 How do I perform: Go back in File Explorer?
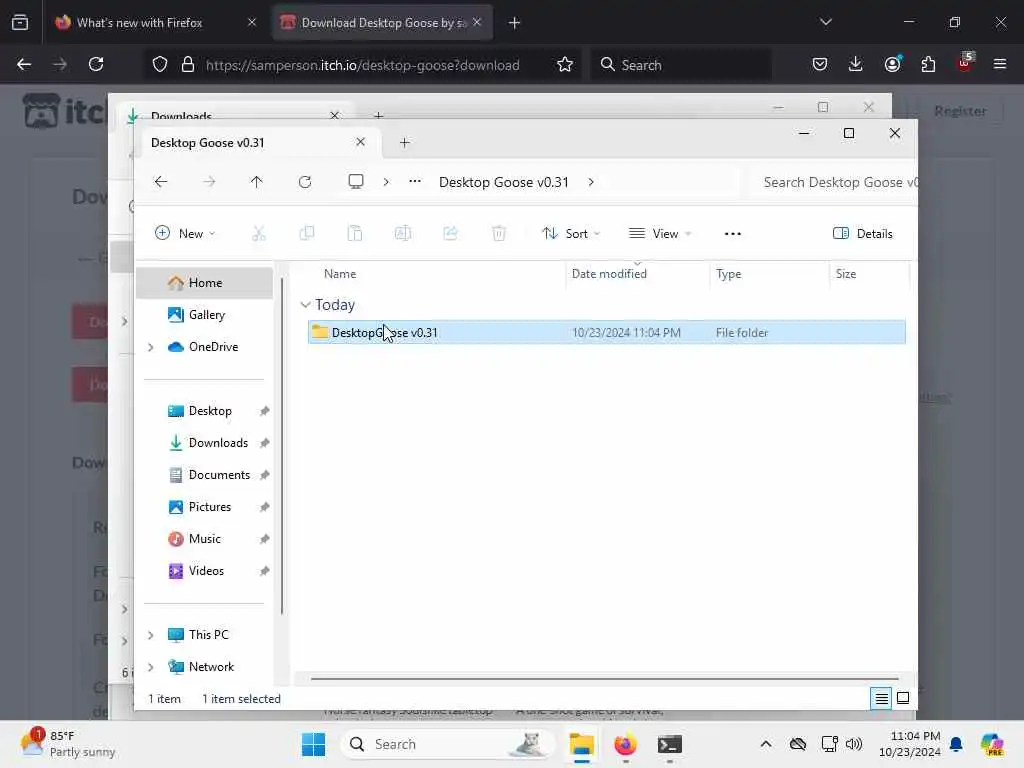click(161, 182)
